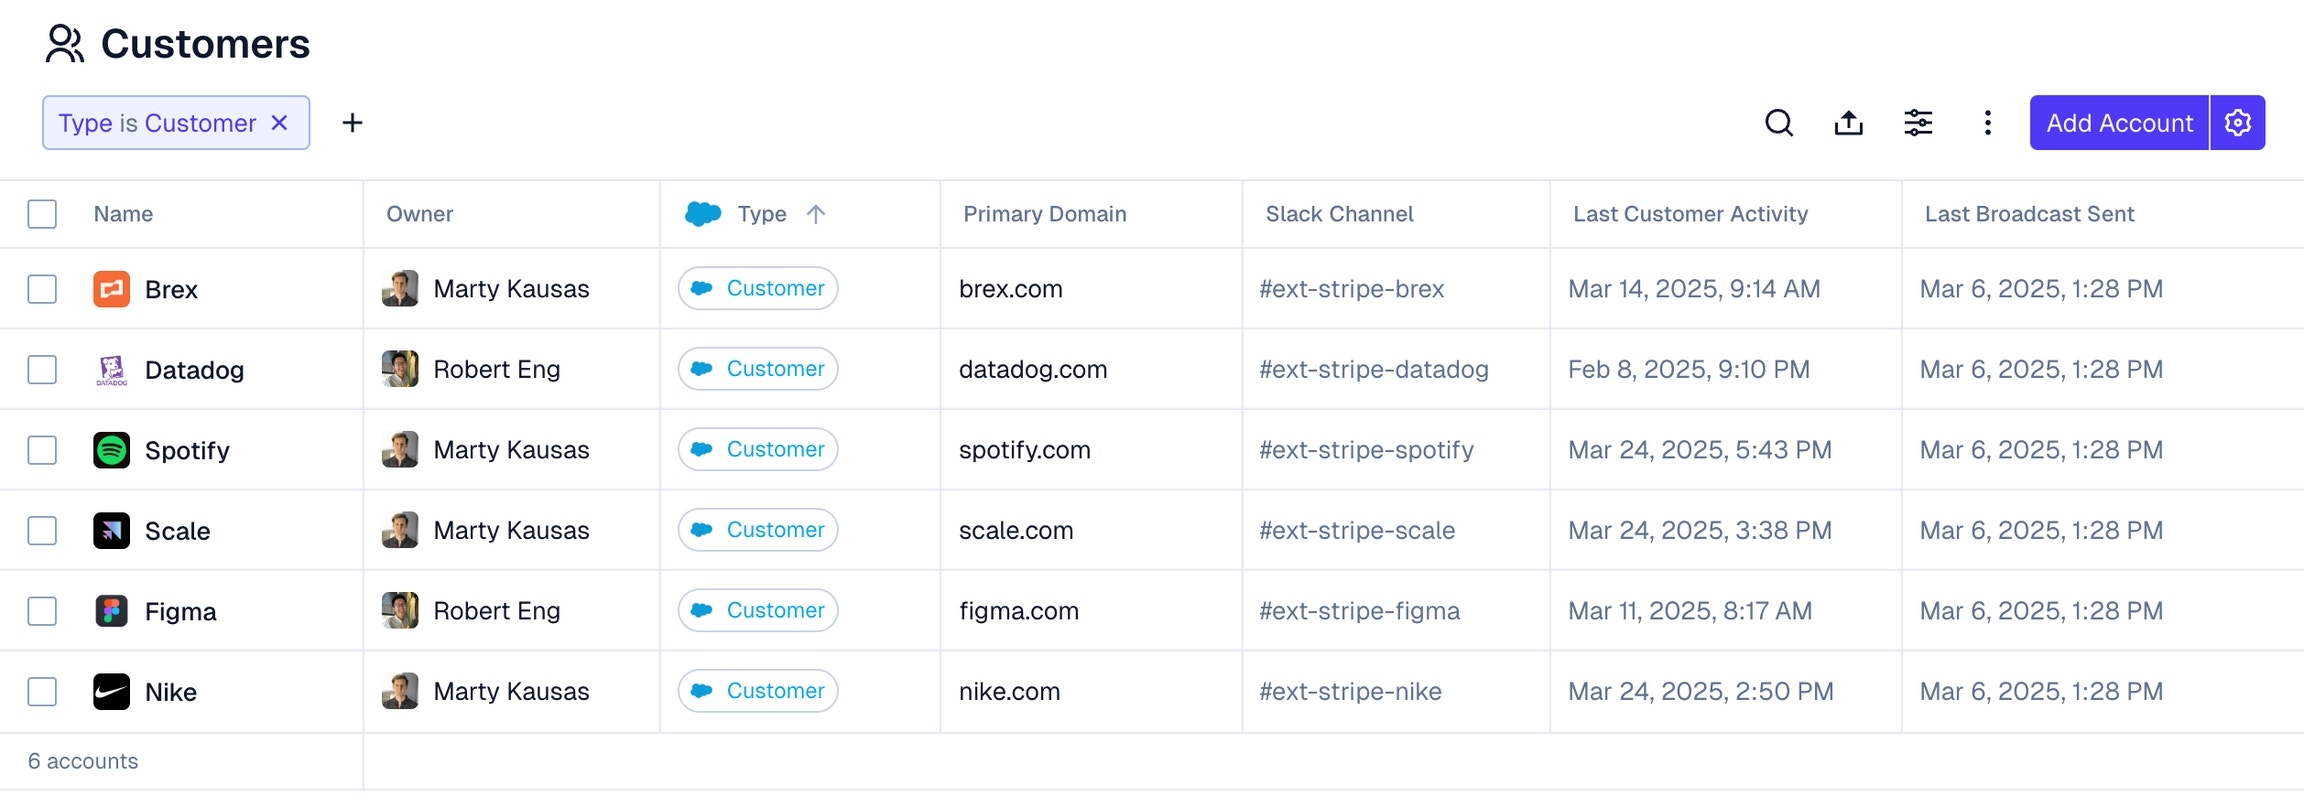Click the Customers people icon in the heading
Viewport: 2304px width, 807px height.
click(x=65, y=44)
